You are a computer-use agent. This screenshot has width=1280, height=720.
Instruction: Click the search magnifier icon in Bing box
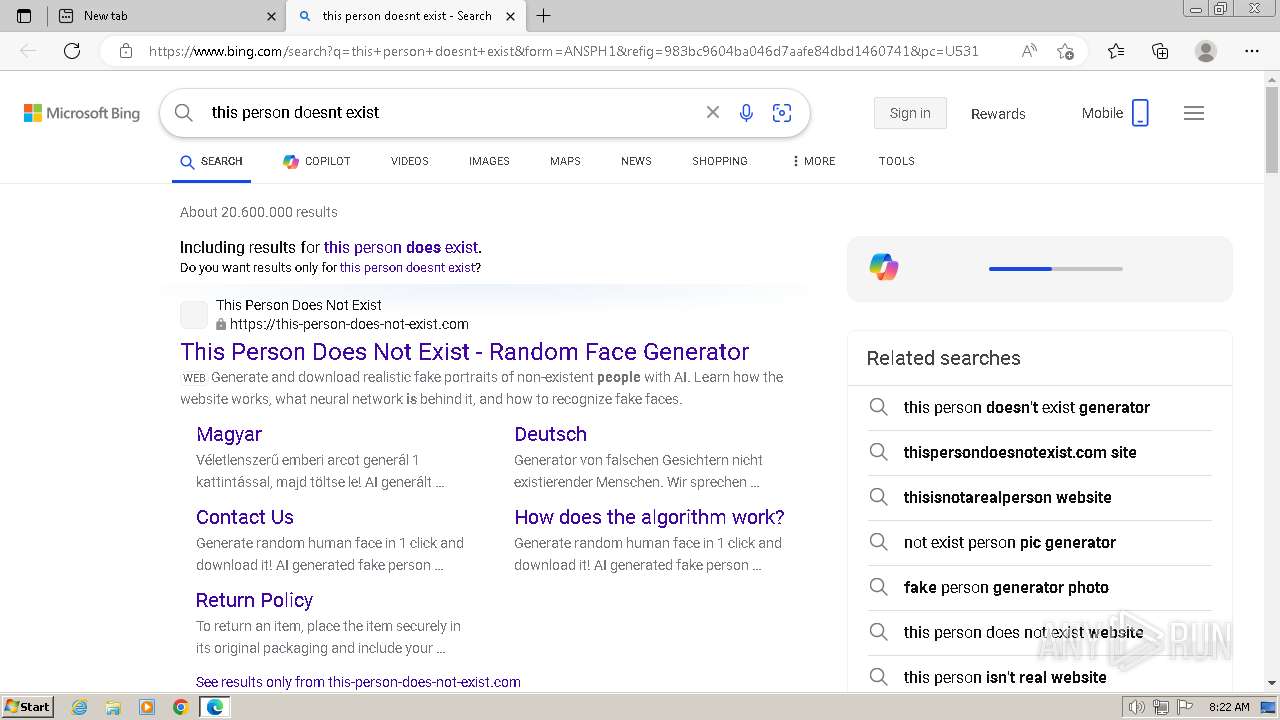click(x=183, y=113)
